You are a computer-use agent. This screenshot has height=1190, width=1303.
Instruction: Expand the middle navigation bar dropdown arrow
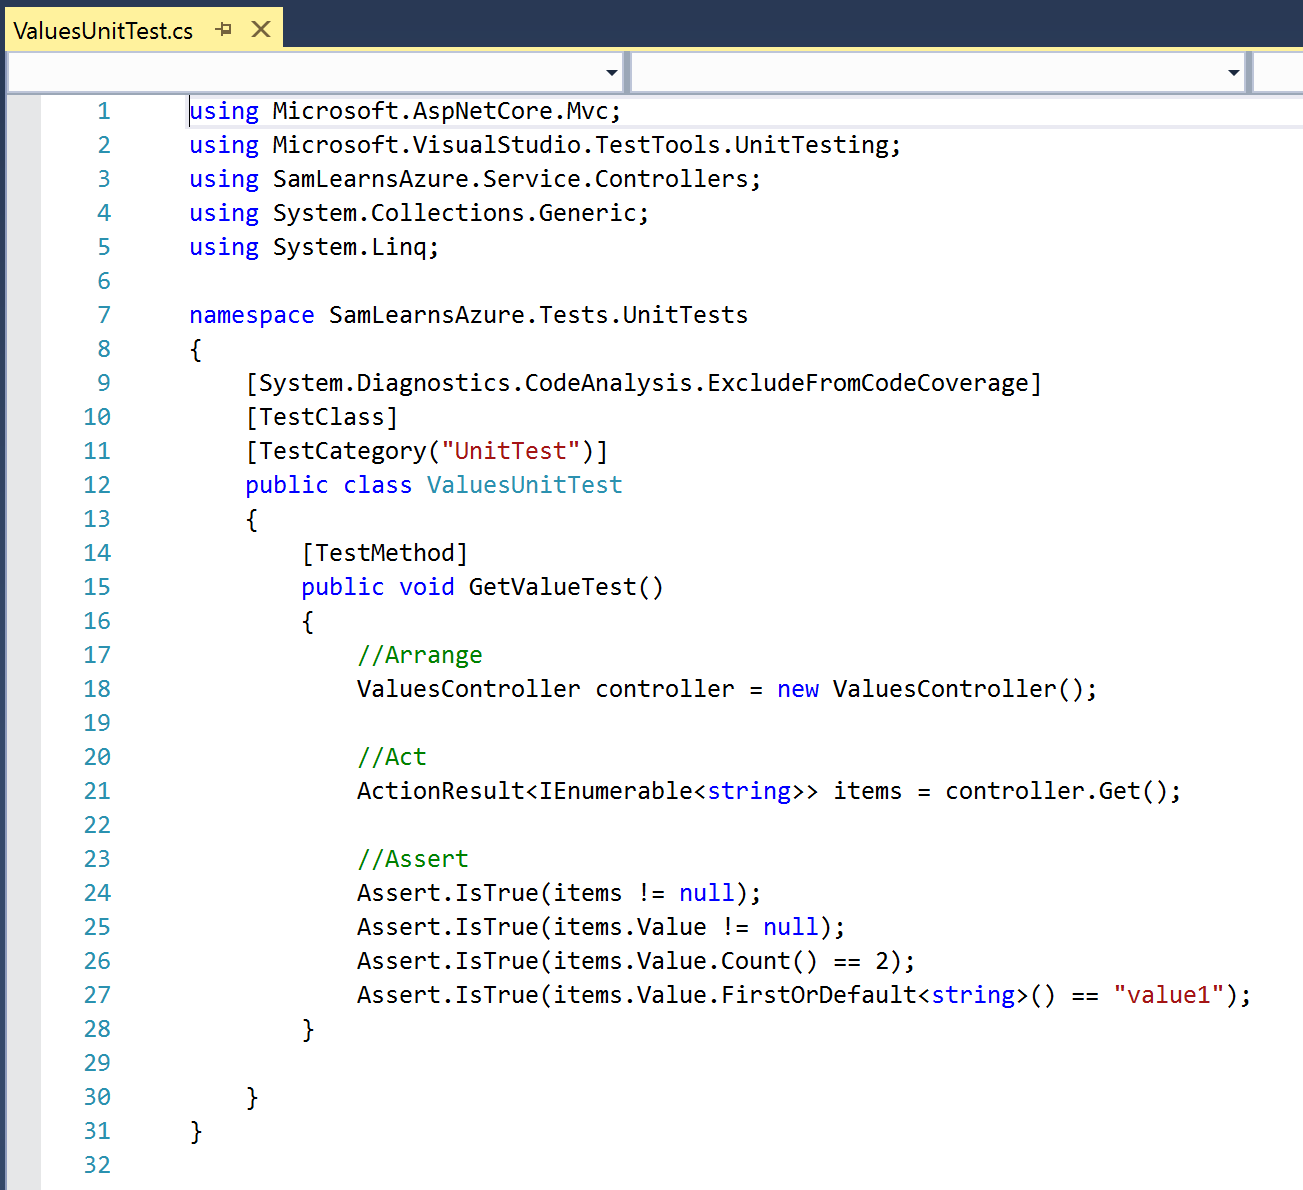[x=1233, y=73]
